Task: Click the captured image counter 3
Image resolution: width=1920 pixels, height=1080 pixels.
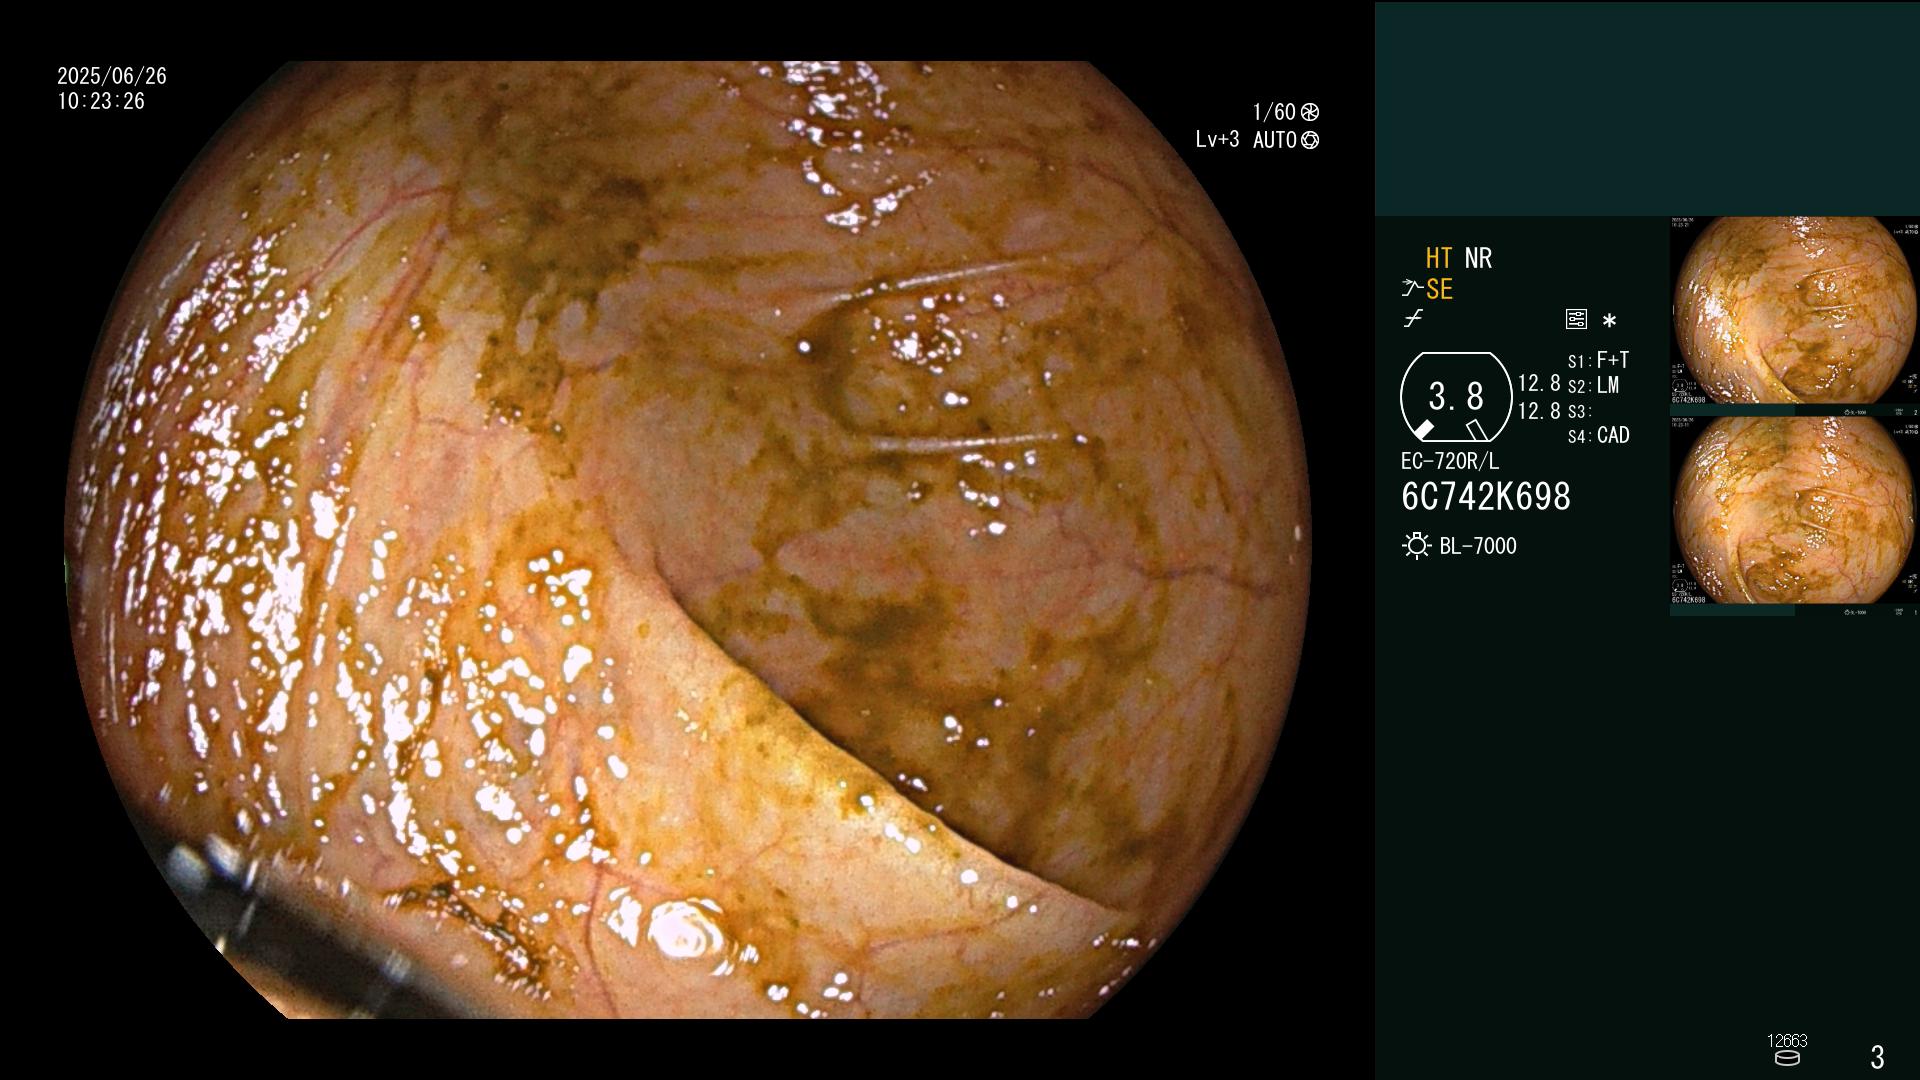Action: coord(1877,1057)
